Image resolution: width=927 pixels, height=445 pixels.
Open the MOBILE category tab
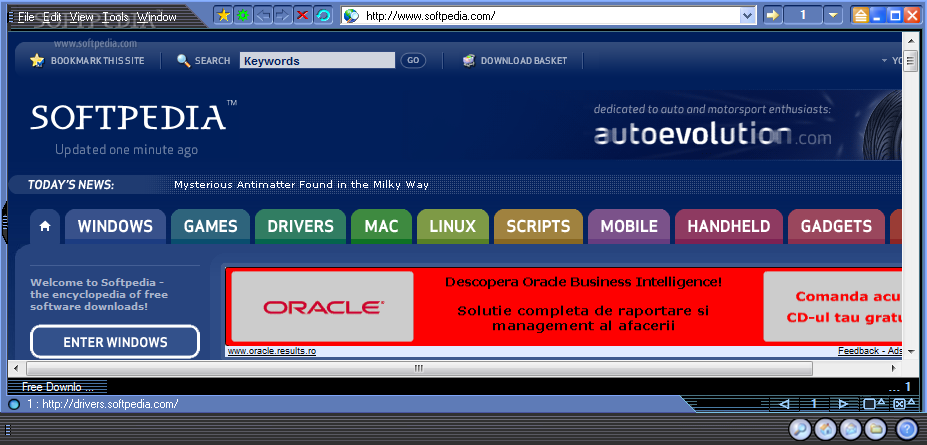tap(629, 226)
